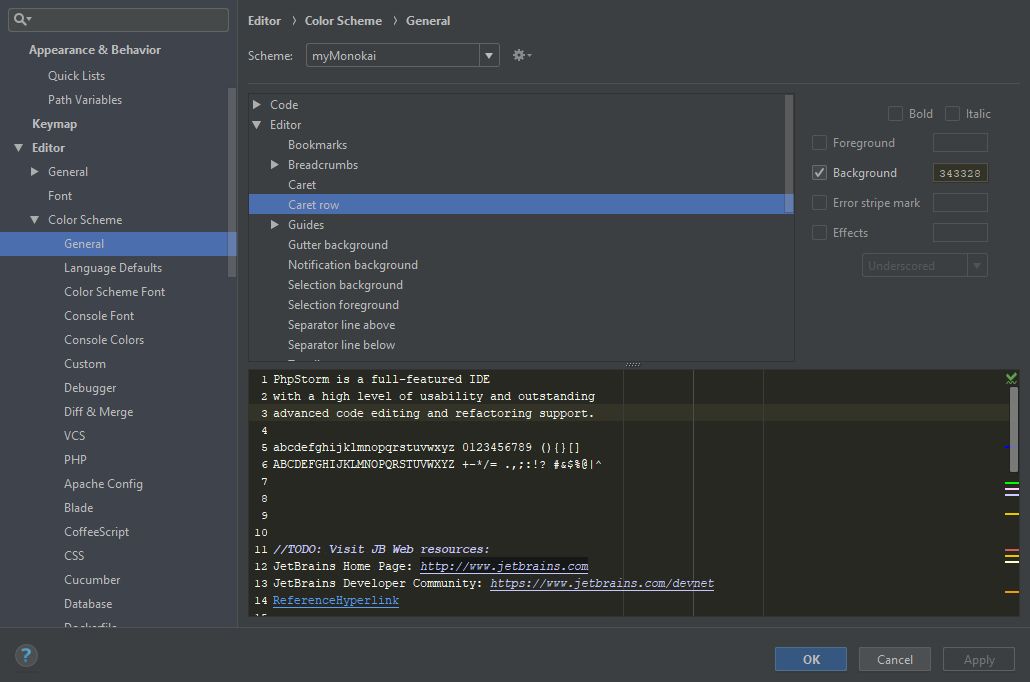Enable the Bold checkbox
1030x682 pixels.
895,114
